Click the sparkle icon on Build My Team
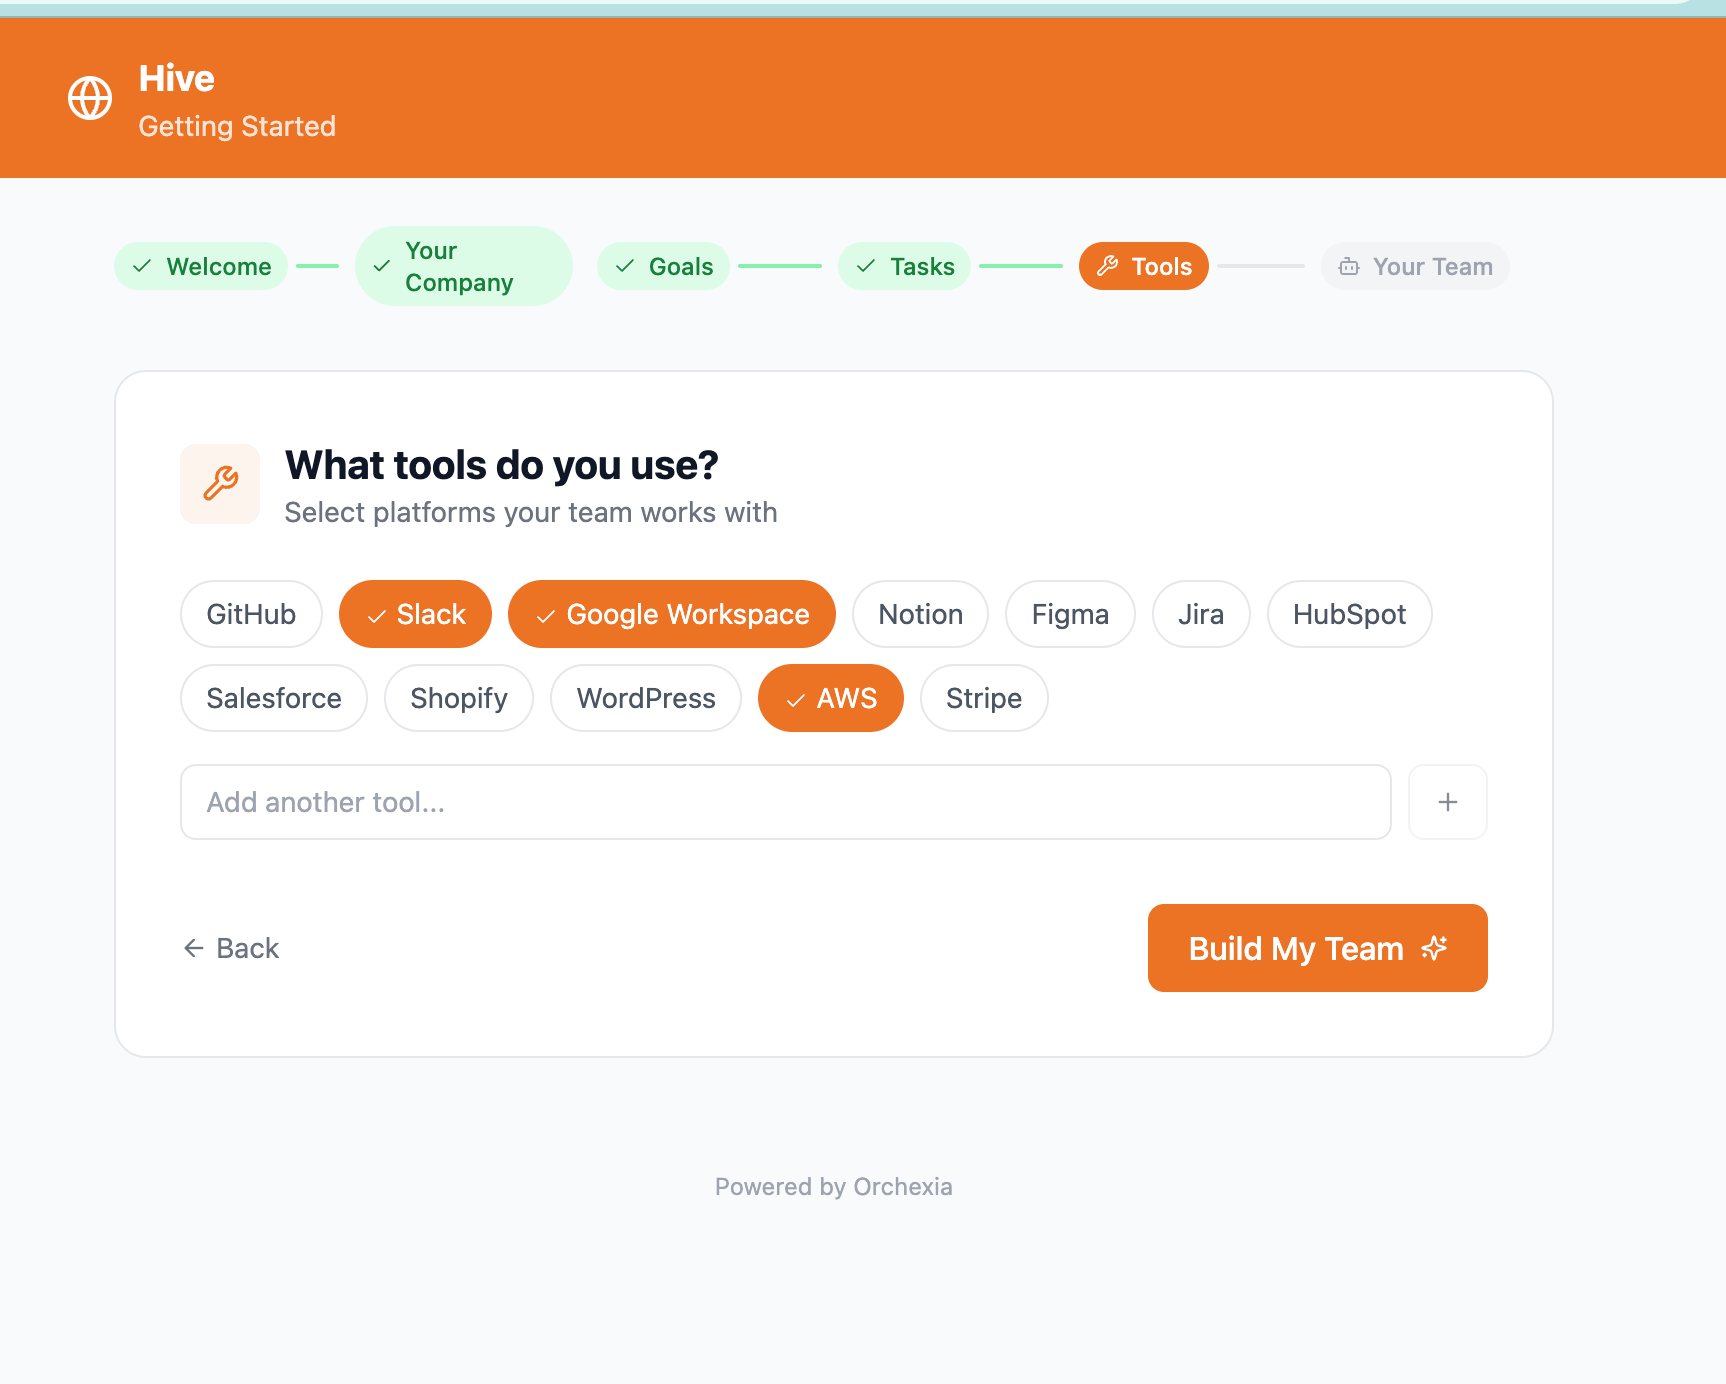 [x=1434, y=948]
